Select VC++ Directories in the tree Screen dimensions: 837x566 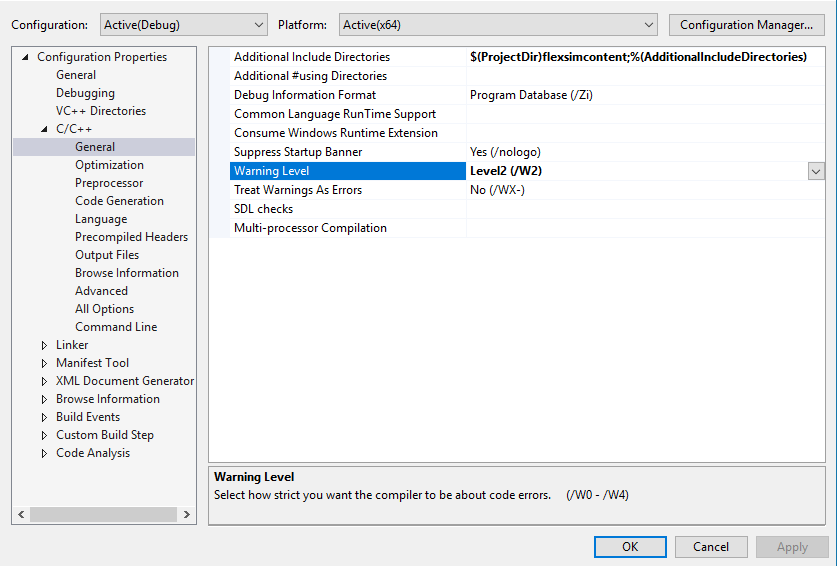tap(101, 111)
